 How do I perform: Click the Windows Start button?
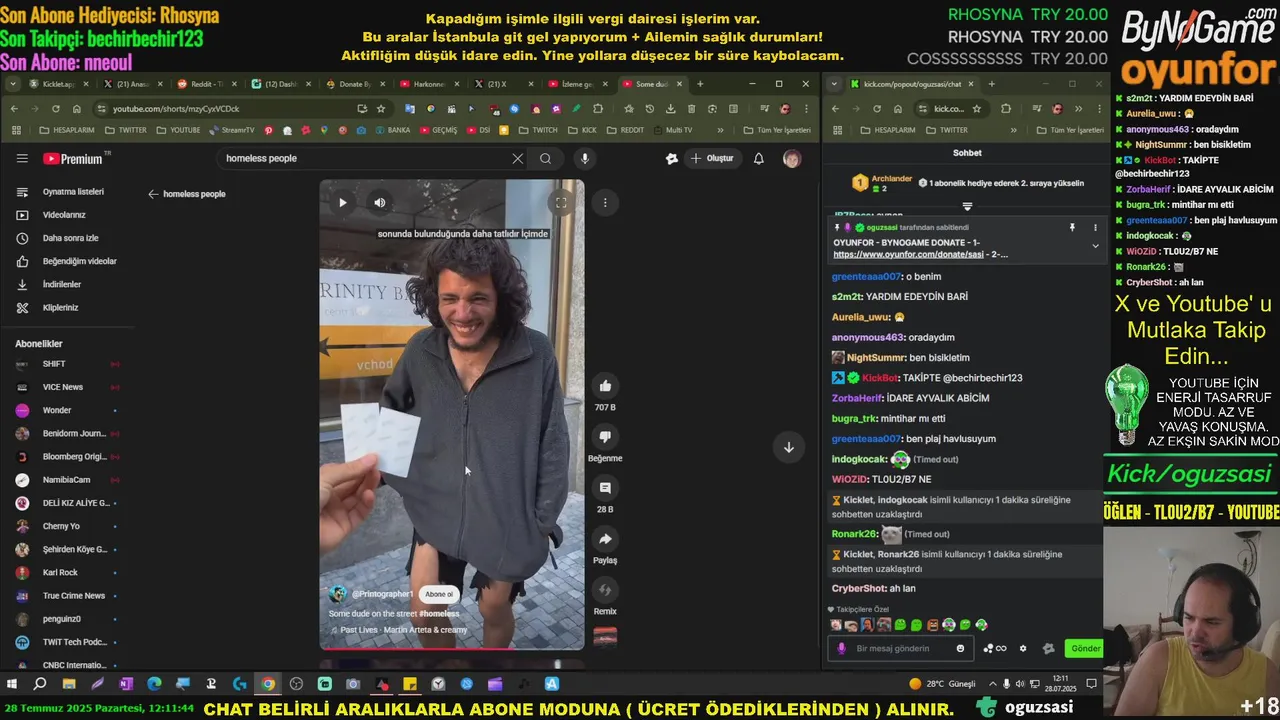[12, 684]
